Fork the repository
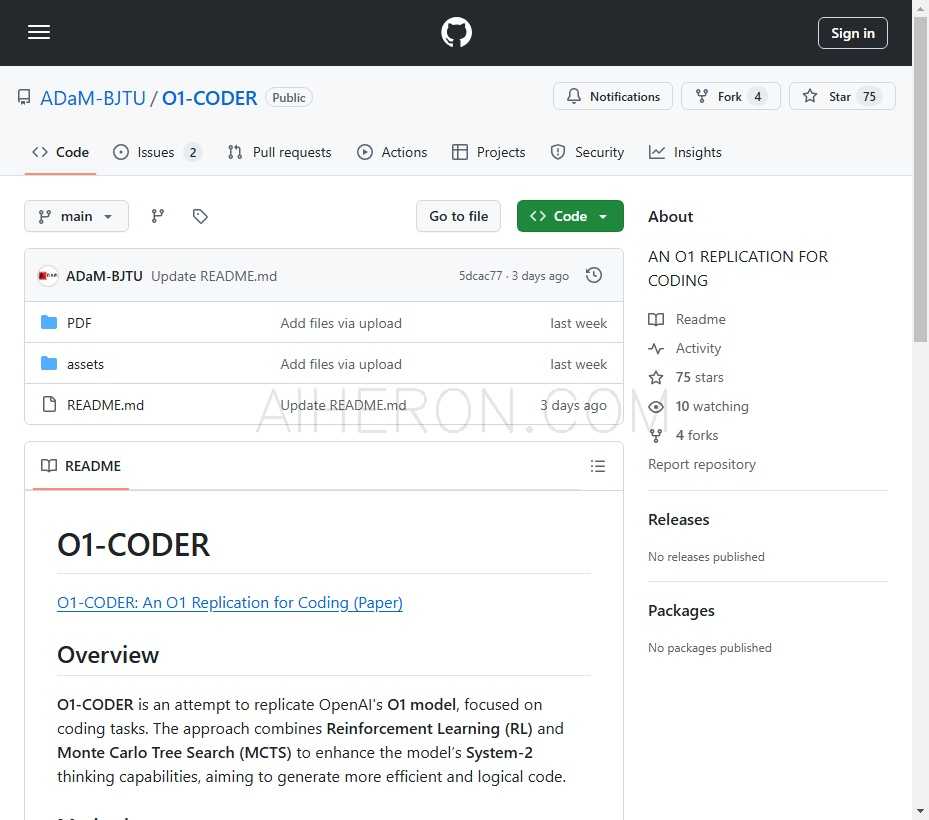 (731, 97)
